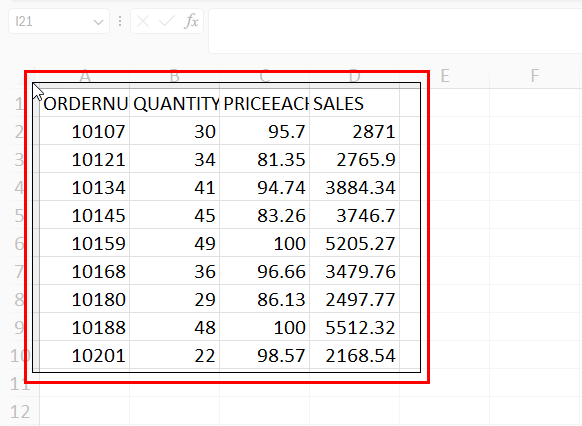
Task: Click the Enter checkmark formula icon
Action: pos(167,22)
